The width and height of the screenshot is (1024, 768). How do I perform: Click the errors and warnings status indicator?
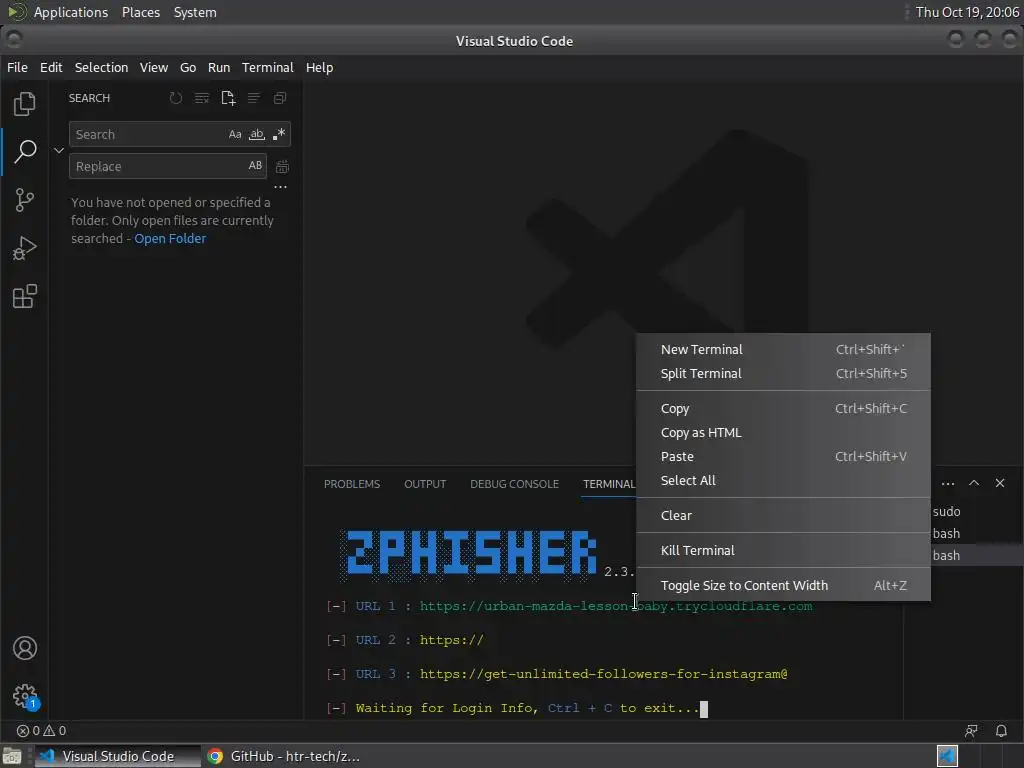point(42,731)
